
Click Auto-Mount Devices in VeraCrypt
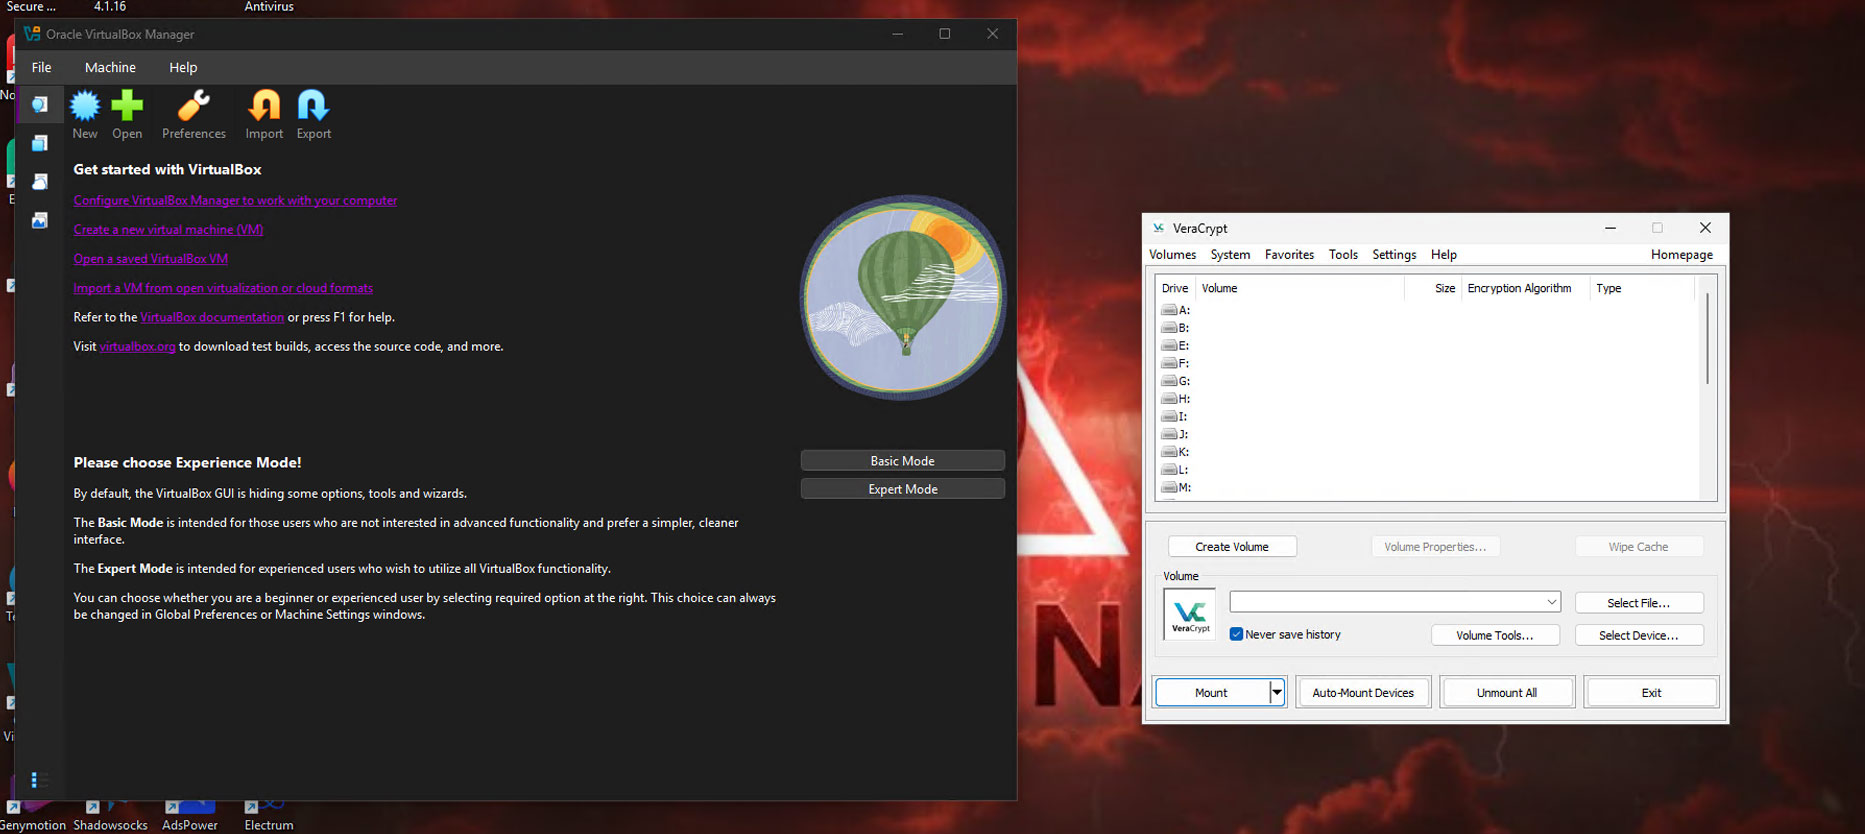tap(1363, 693)
